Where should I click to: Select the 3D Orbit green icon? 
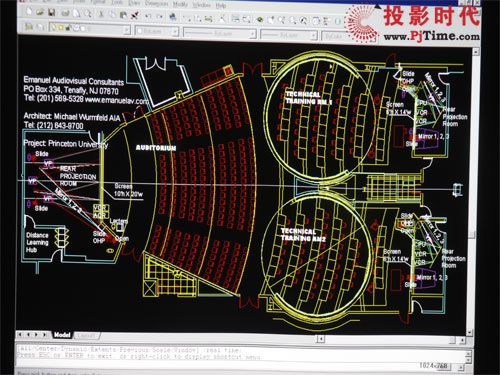click(259, 20)
